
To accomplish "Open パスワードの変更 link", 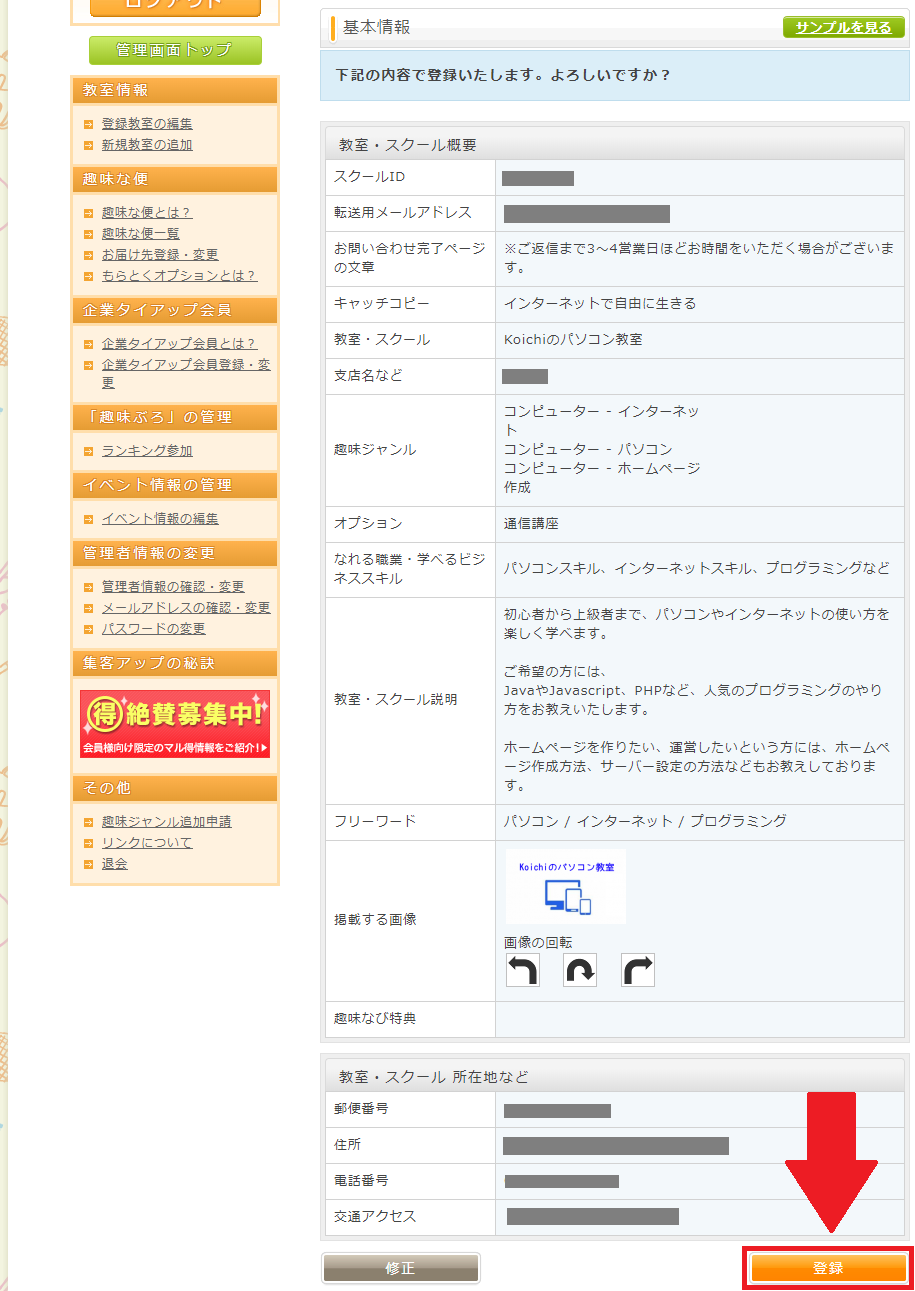I will (x=154, y=629).
